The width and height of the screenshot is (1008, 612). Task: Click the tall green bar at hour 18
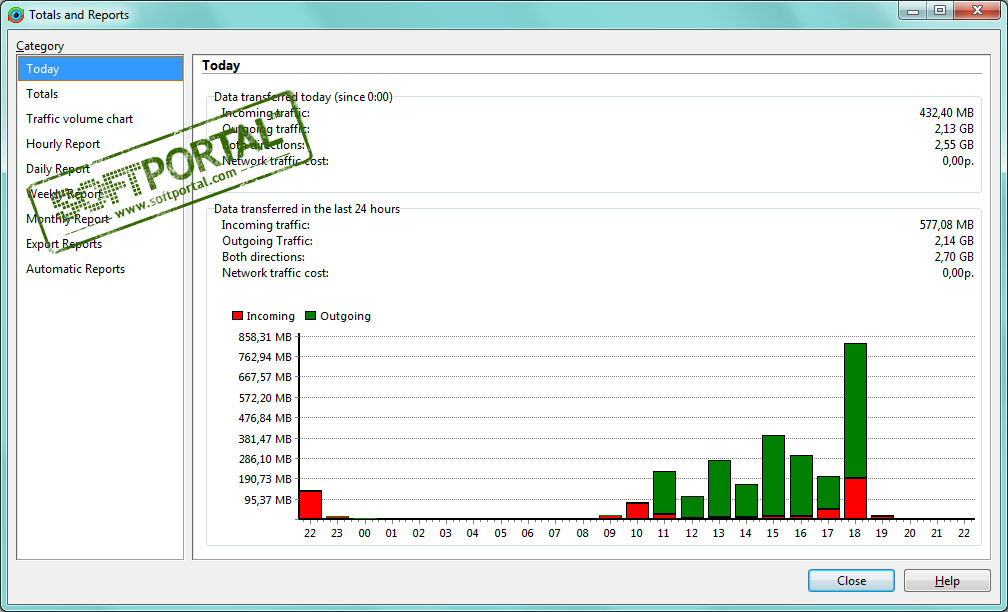pos(855,410)
